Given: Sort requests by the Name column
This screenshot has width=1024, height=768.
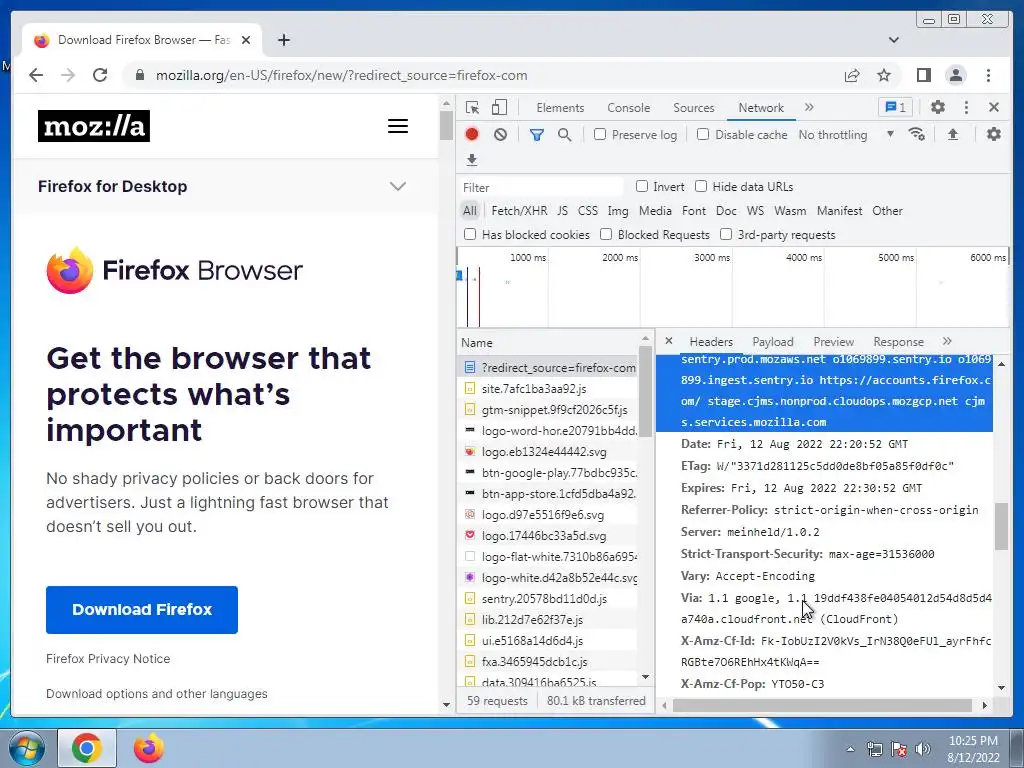Looking at the screenshot, I should (547, 343).
